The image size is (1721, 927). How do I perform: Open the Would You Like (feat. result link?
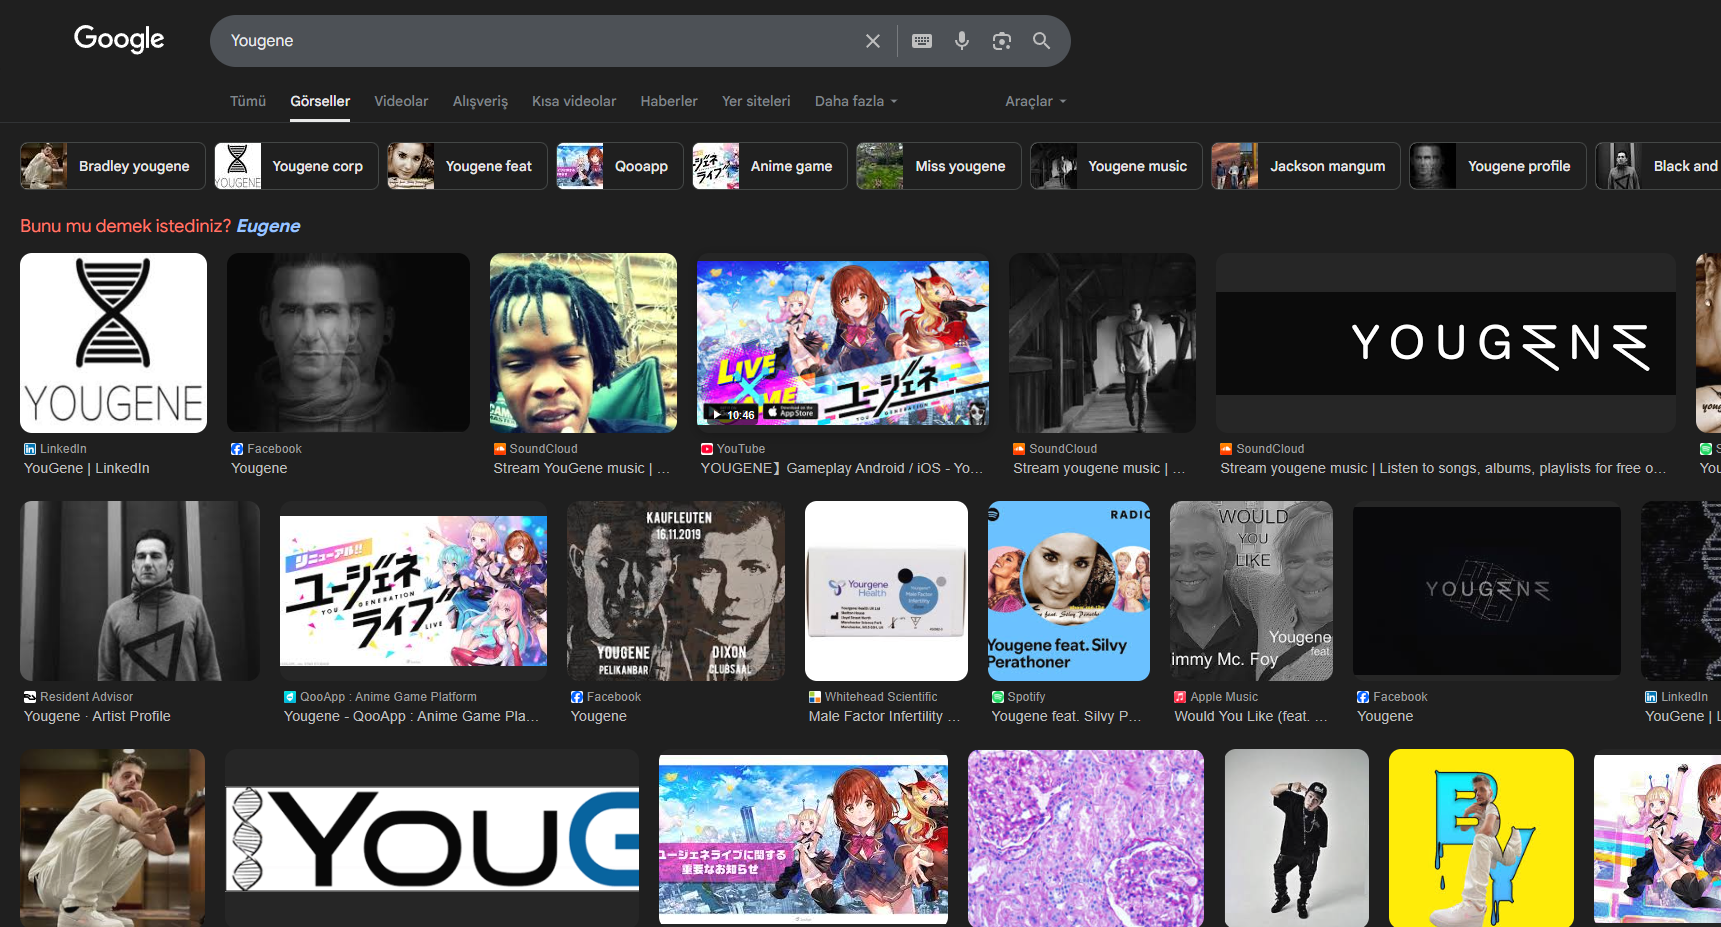pyautogui.click(x=1251, y=716)
